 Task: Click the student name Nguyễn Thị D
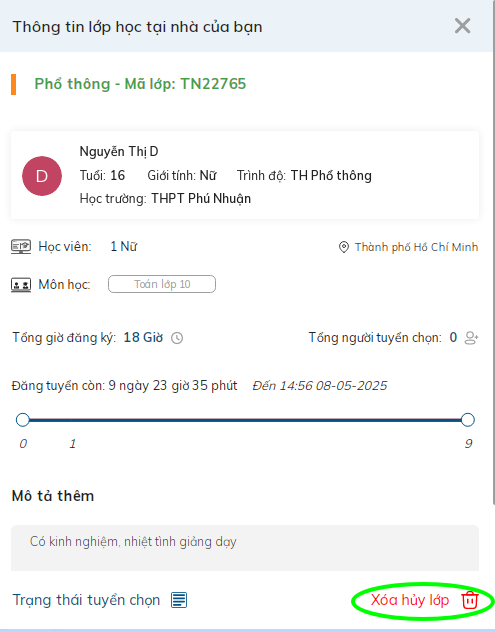[x=119, y=152]
